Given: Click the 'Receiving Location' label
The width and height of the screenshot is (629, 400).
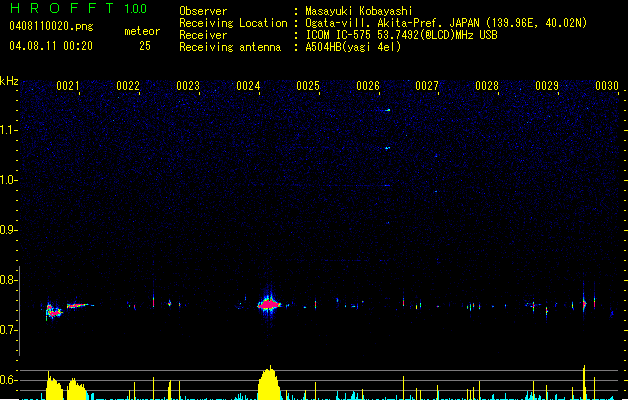Looking at the screenshot, I should pos(233,23).
